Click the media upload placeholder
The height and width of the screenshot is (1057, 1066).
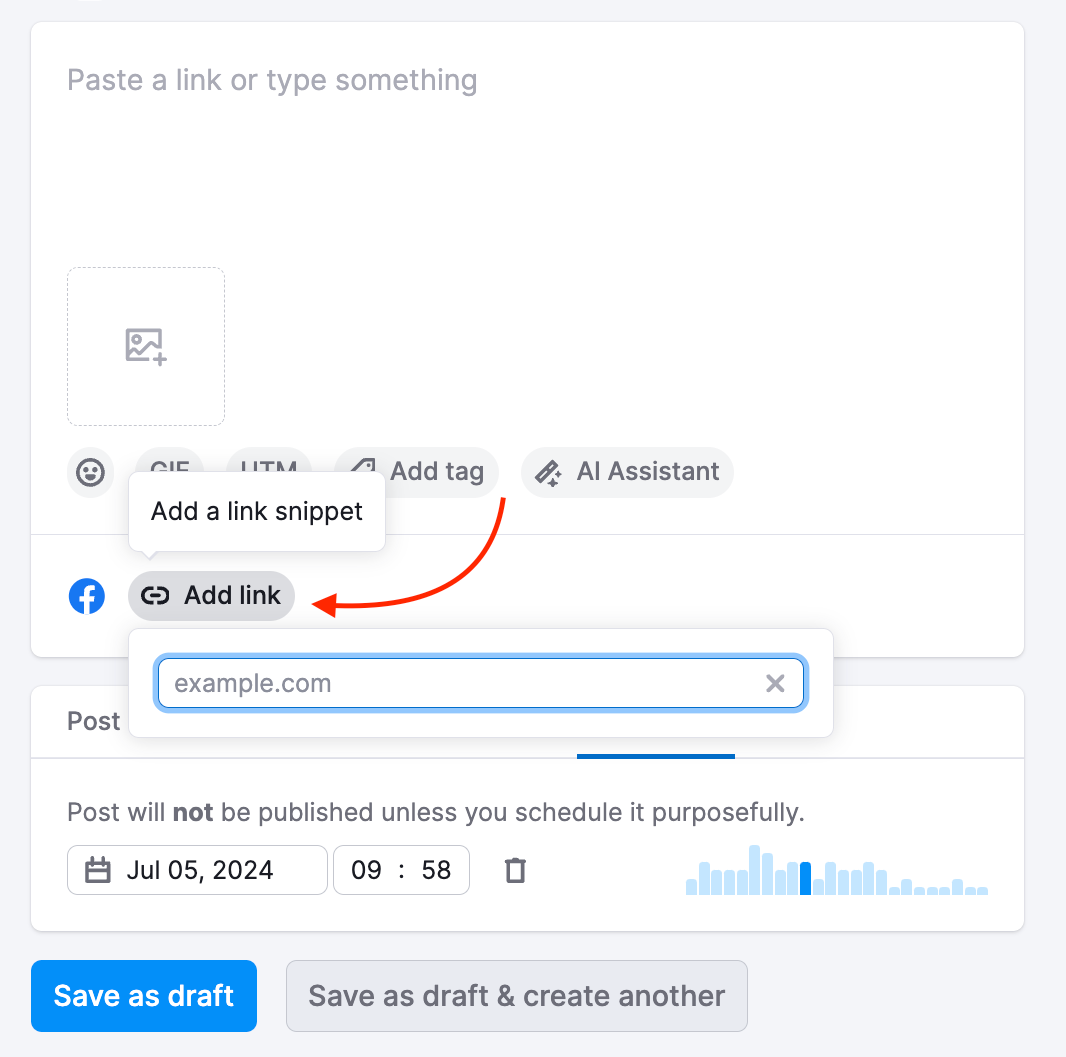[145, 346]
